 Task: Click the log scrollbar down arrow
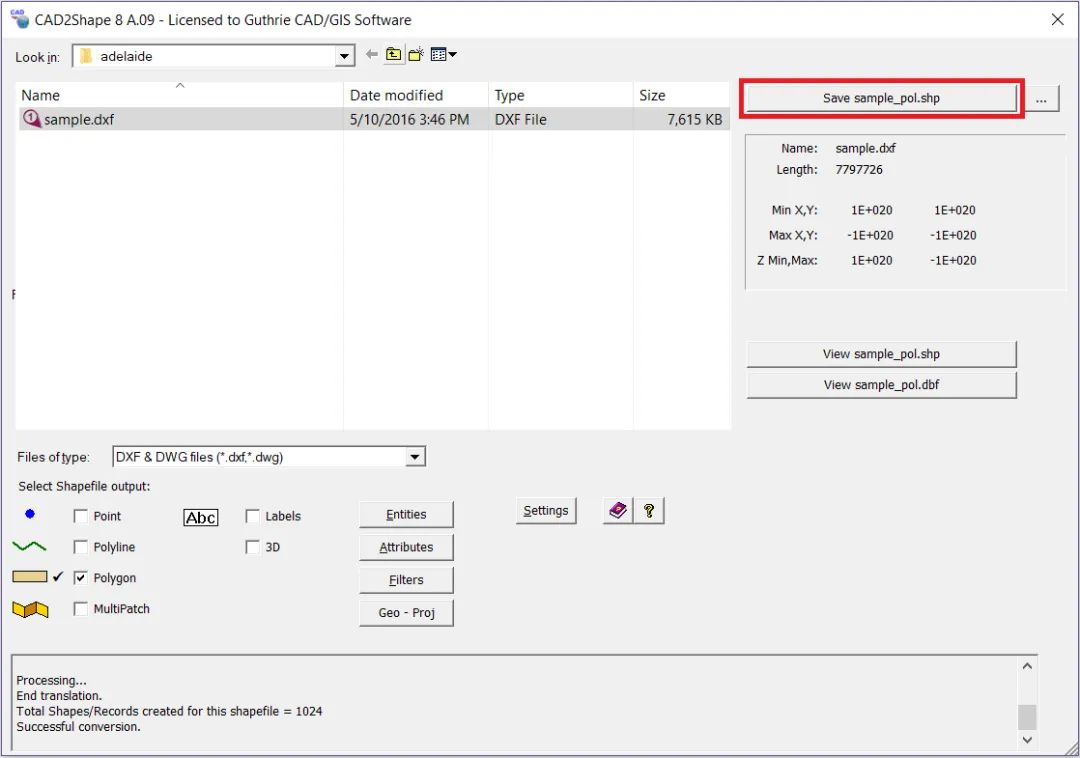(1027, 739)
